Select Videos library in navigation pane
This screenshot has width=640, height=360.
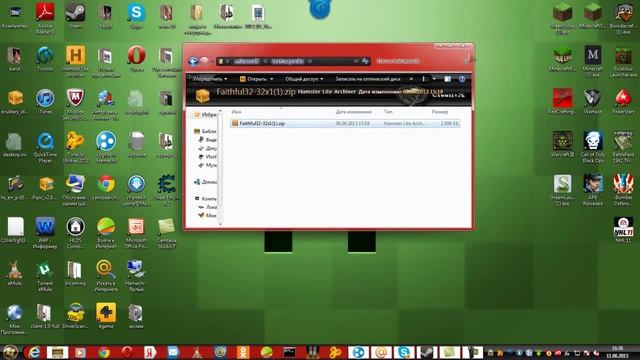point(208,140)
